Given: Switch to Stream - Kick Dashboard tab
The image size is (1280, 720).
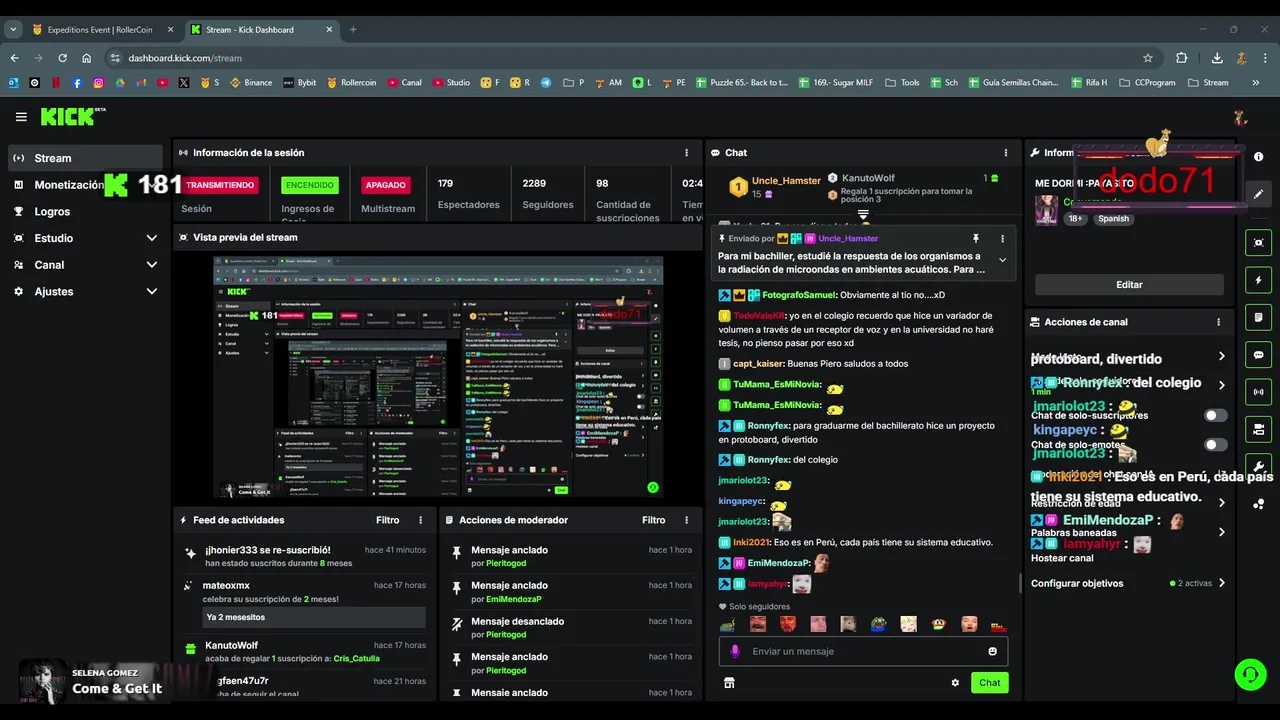Looking at the screenshot, I should click(x=261, y=30).
